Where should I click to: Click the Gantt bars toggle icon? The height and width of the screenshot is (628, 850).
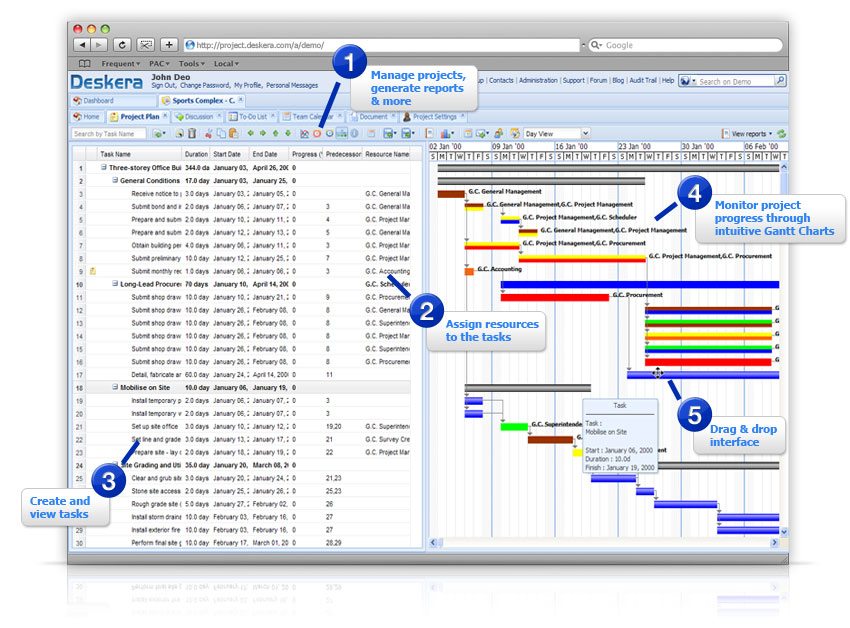342,133
